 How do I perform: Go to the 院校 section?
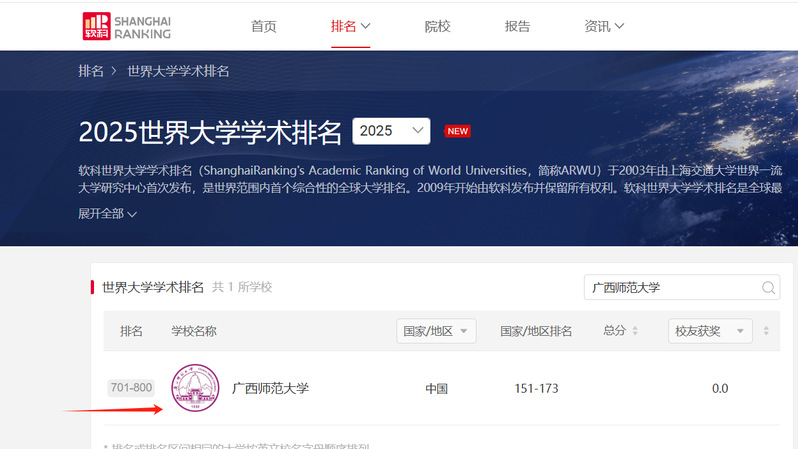pos(437,26)
